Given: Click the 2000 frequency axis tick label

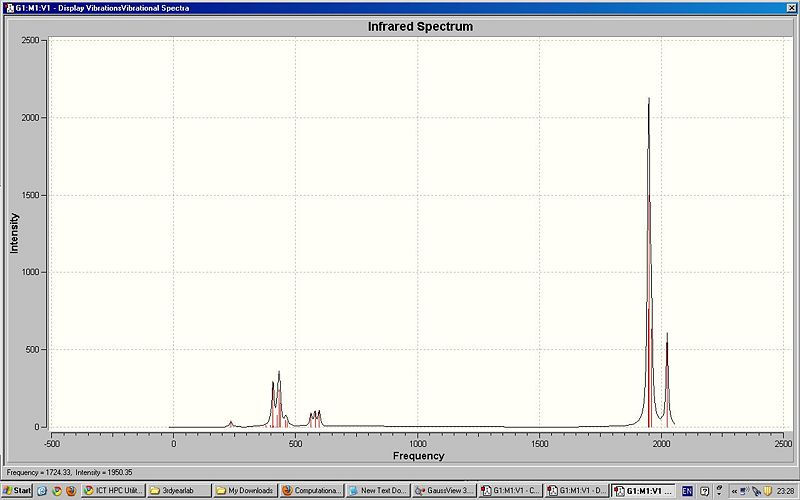Looking at the screenshot, I should [662, 444].
